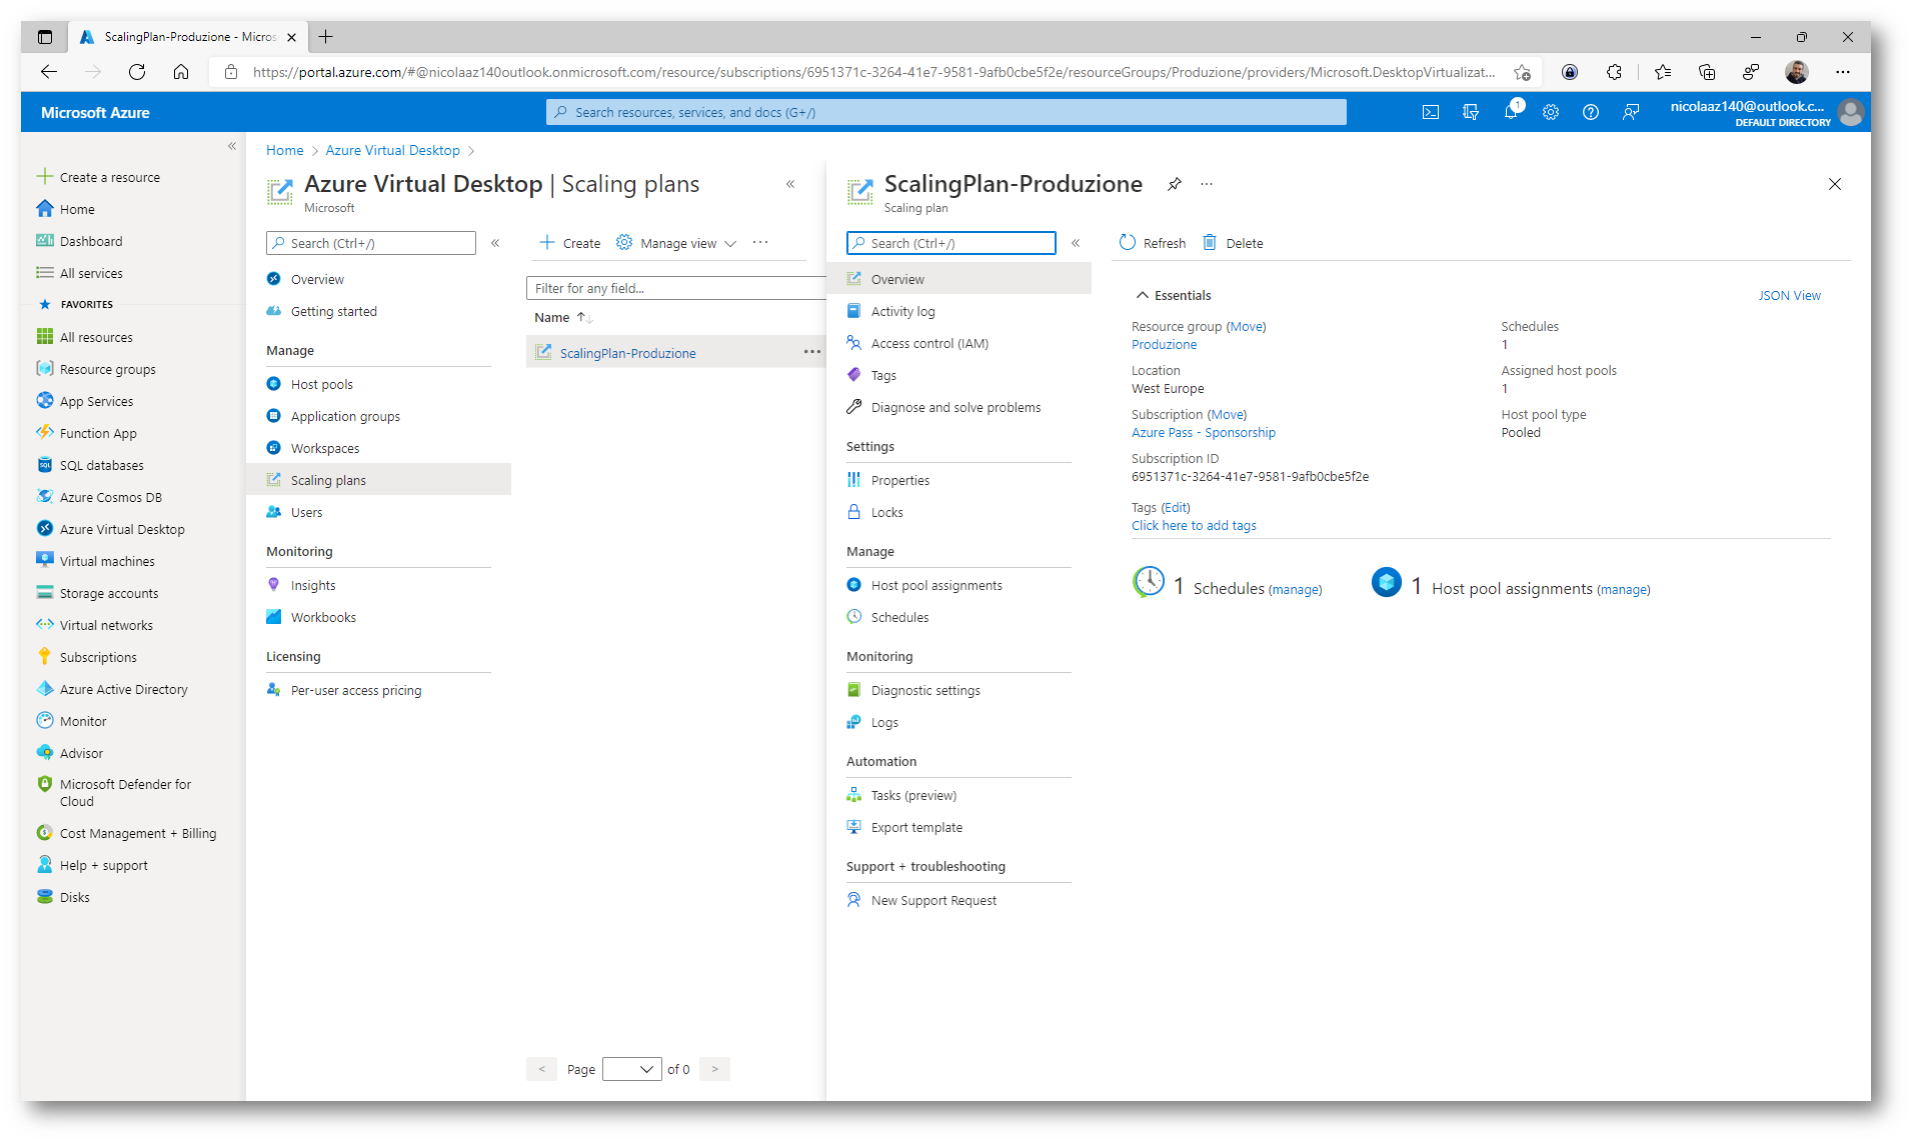Open Produzione resource group link
The image size is (1913, 1143).
1163,344
